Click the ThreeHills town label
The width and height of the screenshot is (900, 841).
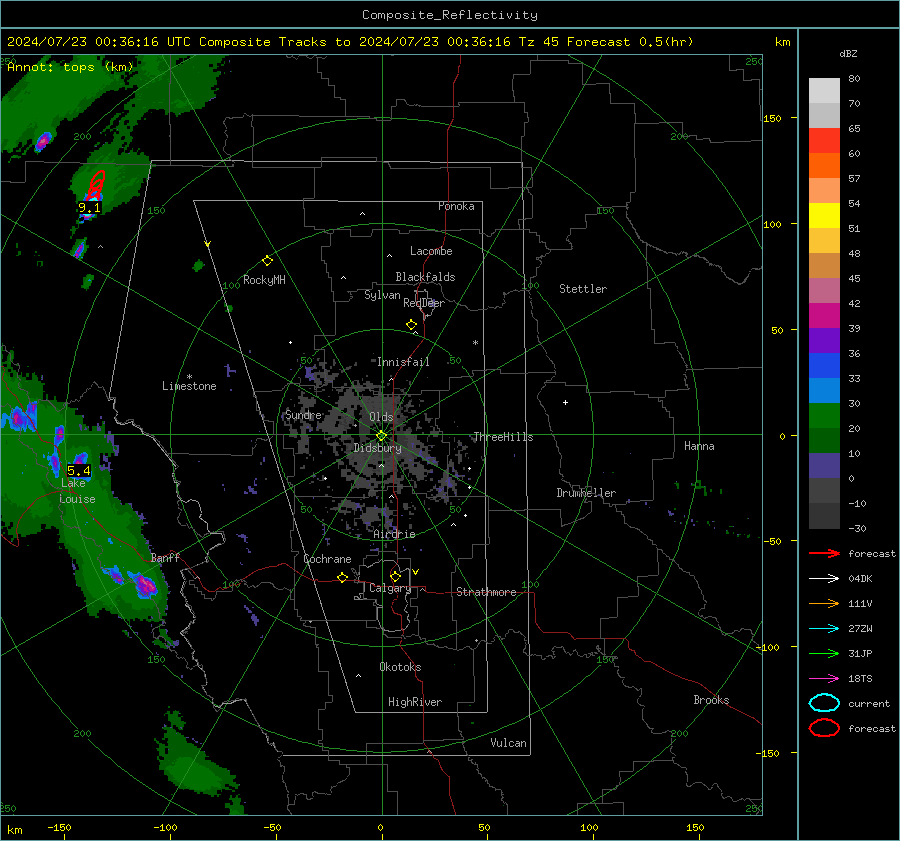pos(503,437)
